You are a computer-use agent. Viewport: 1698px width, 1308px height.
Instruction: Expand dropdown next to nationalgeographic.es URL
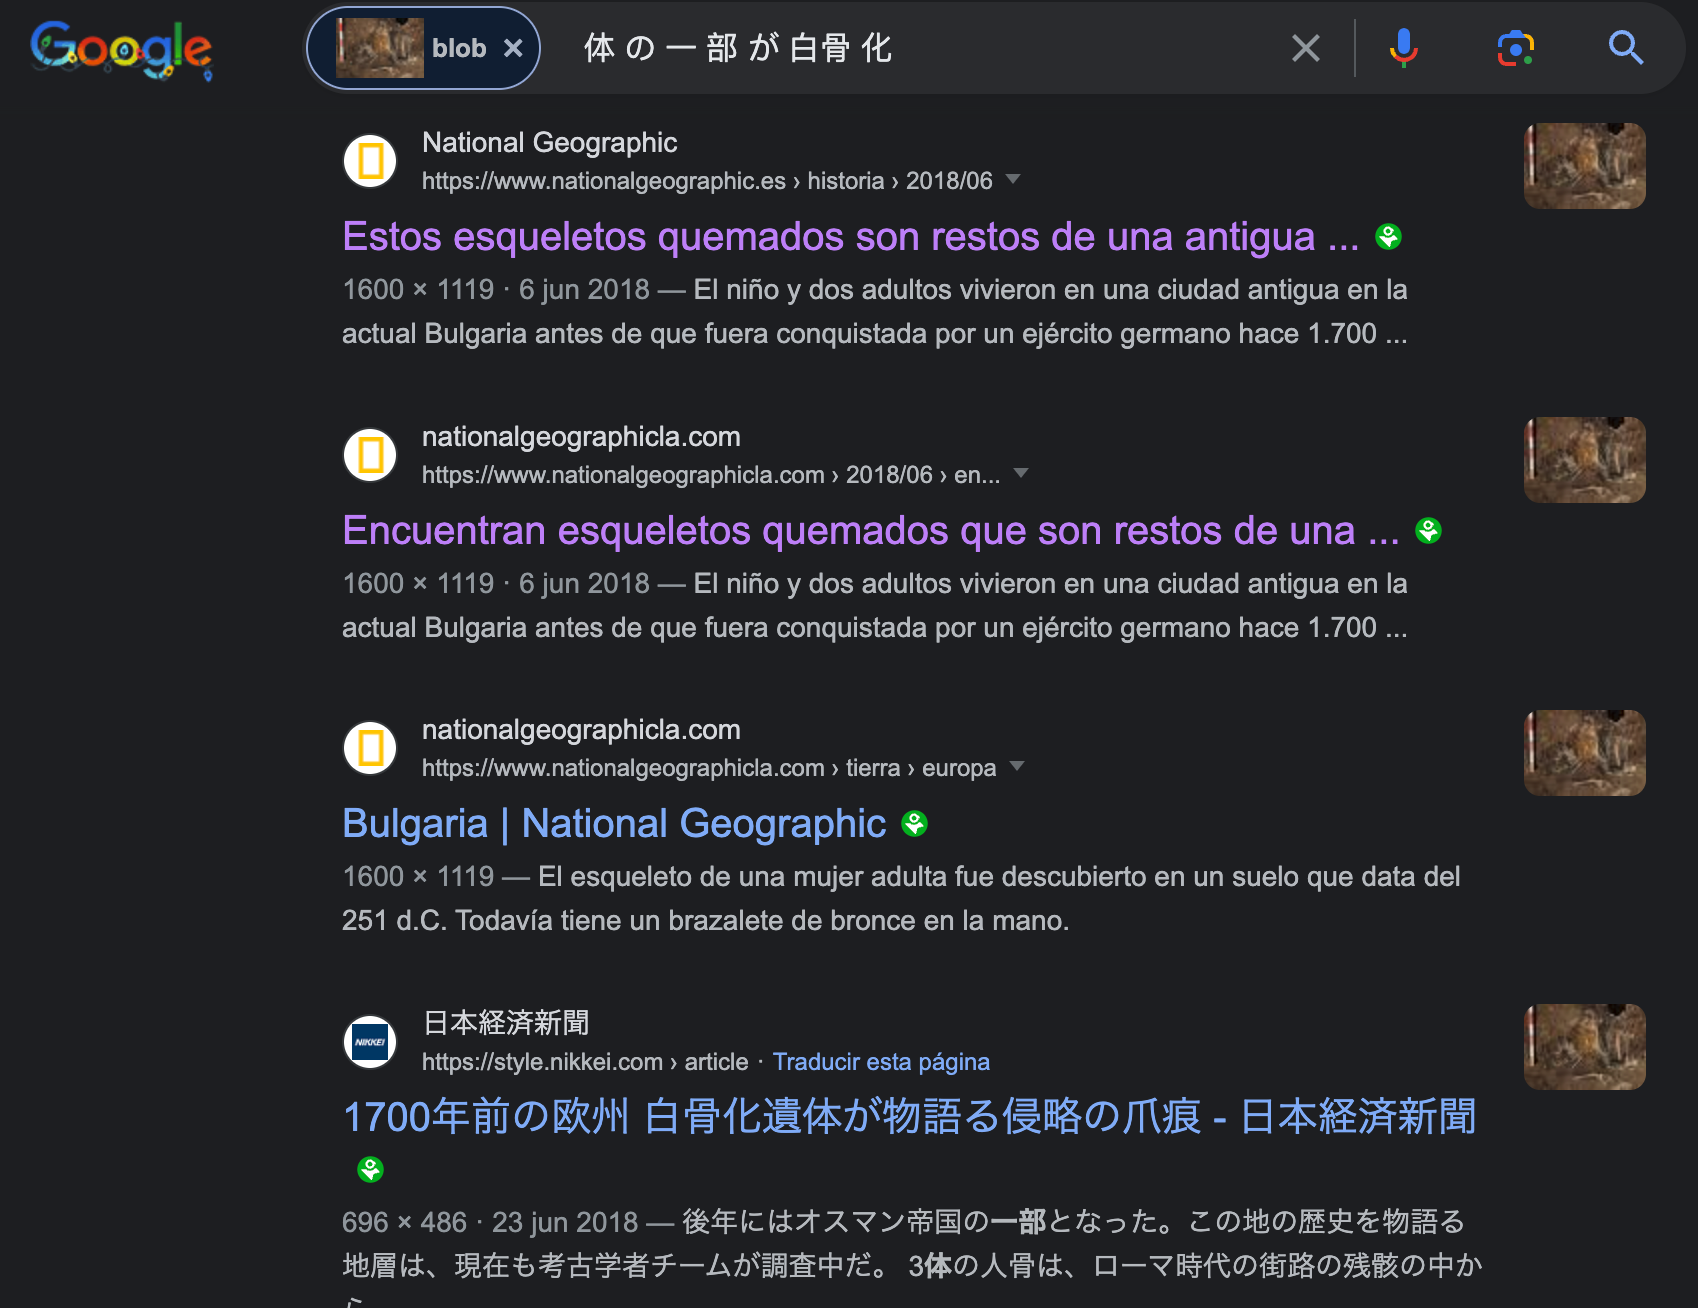(1013, 180)
